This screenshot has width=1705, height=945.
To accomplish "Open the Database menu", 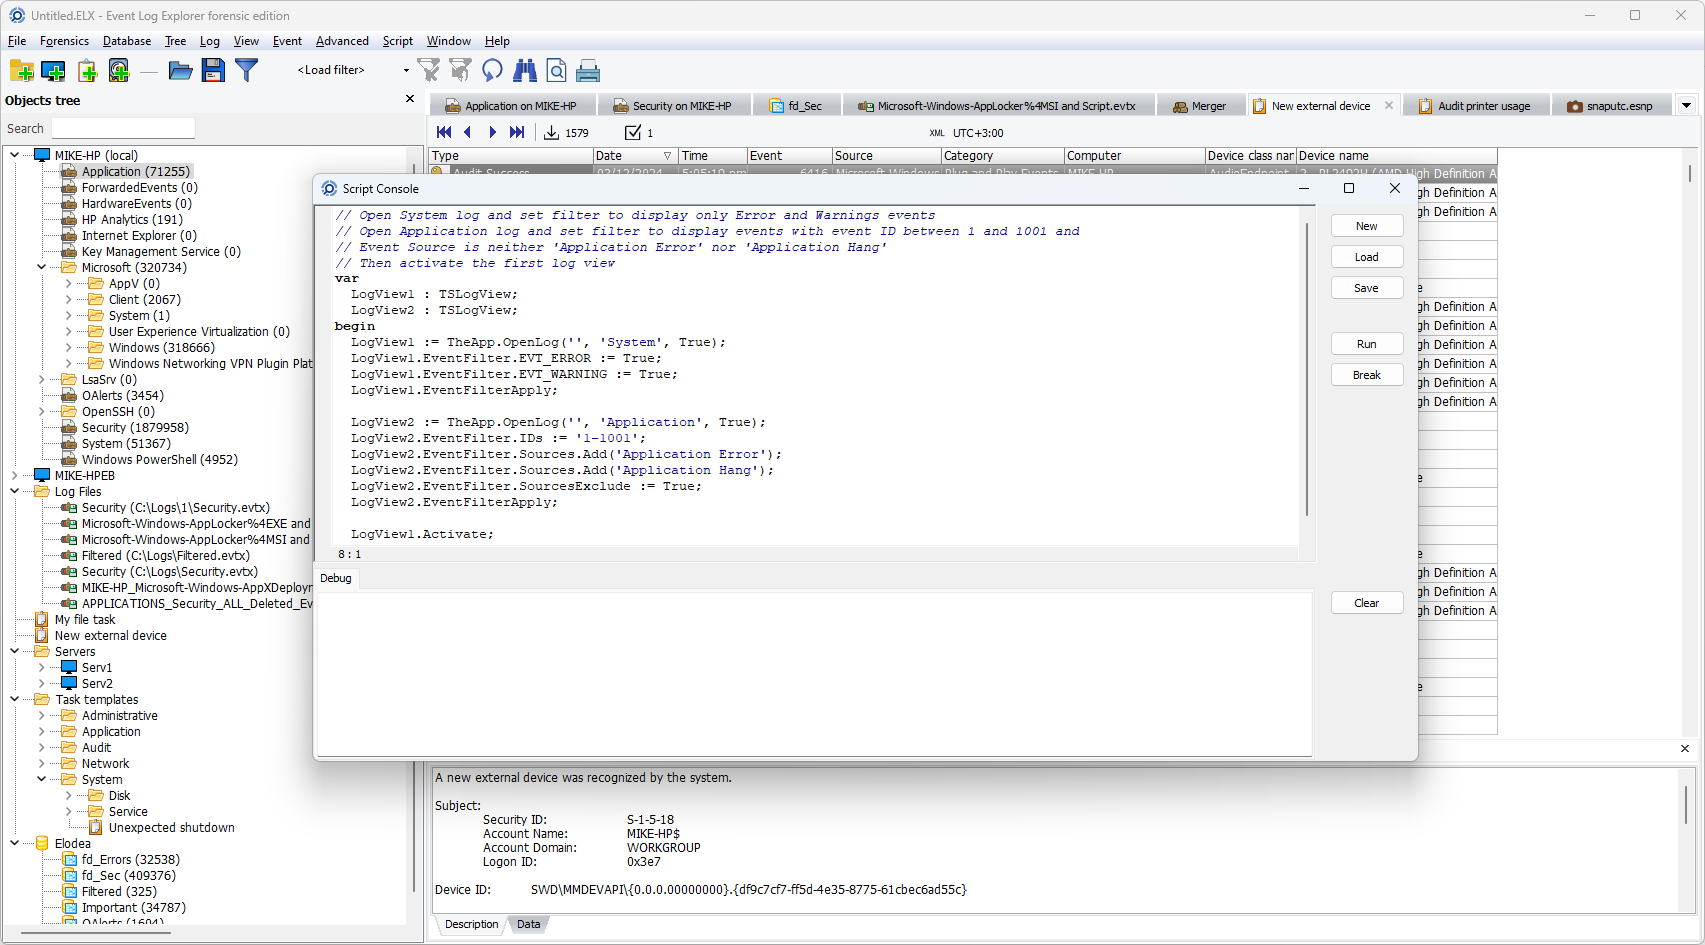I will tap(127, 41).
